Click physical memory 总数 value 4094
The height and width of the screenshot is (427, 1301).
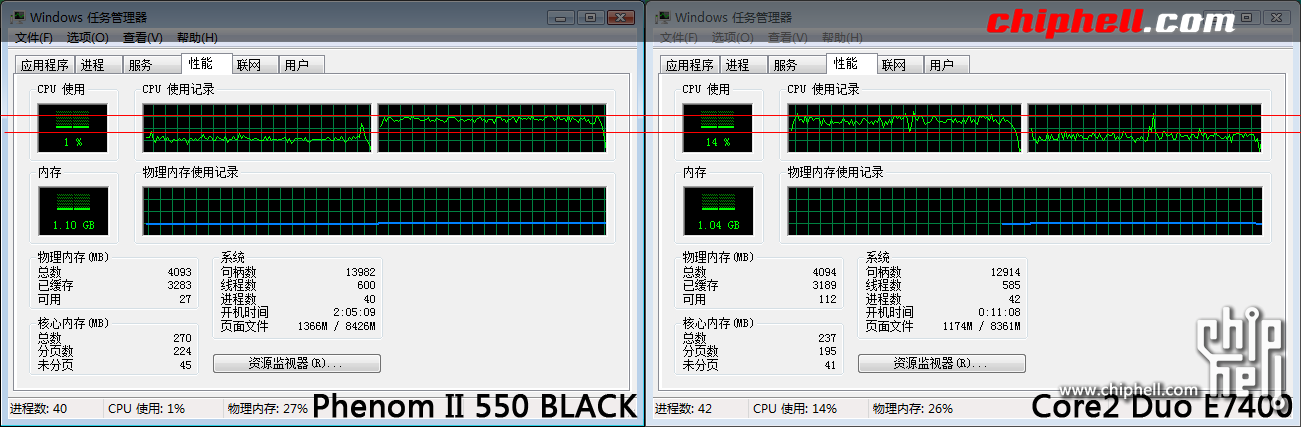point(825,272)
